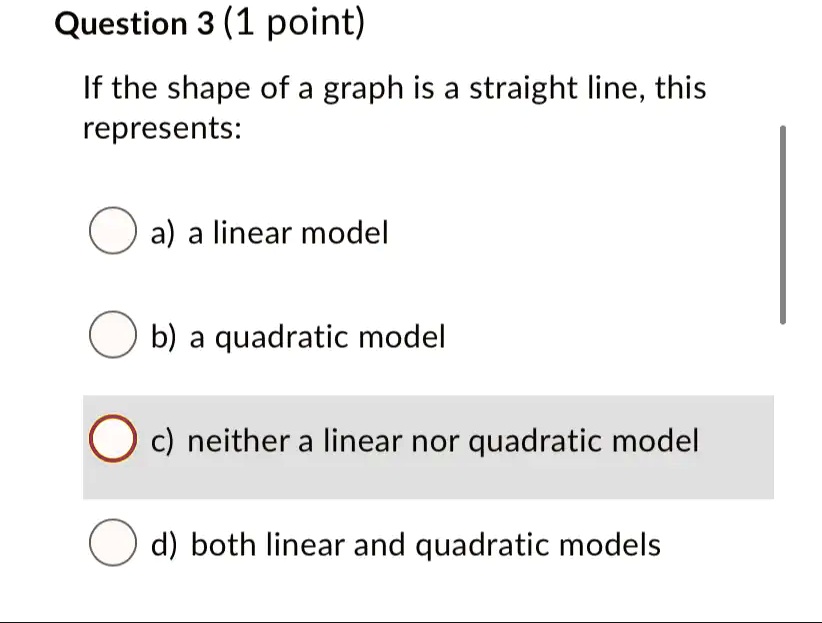
Task: Choose the answer 'a quadratic model'
Action: pos(297,337)
